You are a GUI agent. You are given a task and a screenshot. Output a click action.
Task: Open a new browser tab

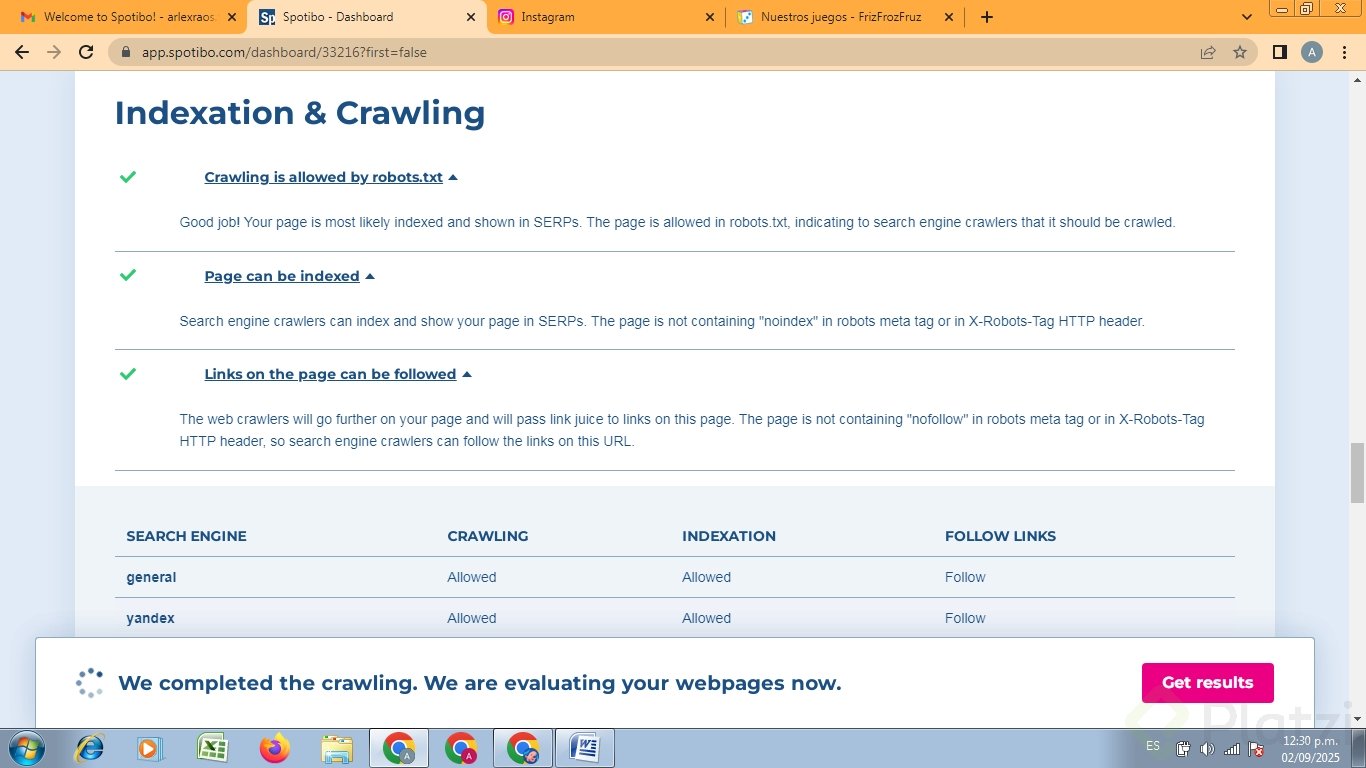[987, 17]
